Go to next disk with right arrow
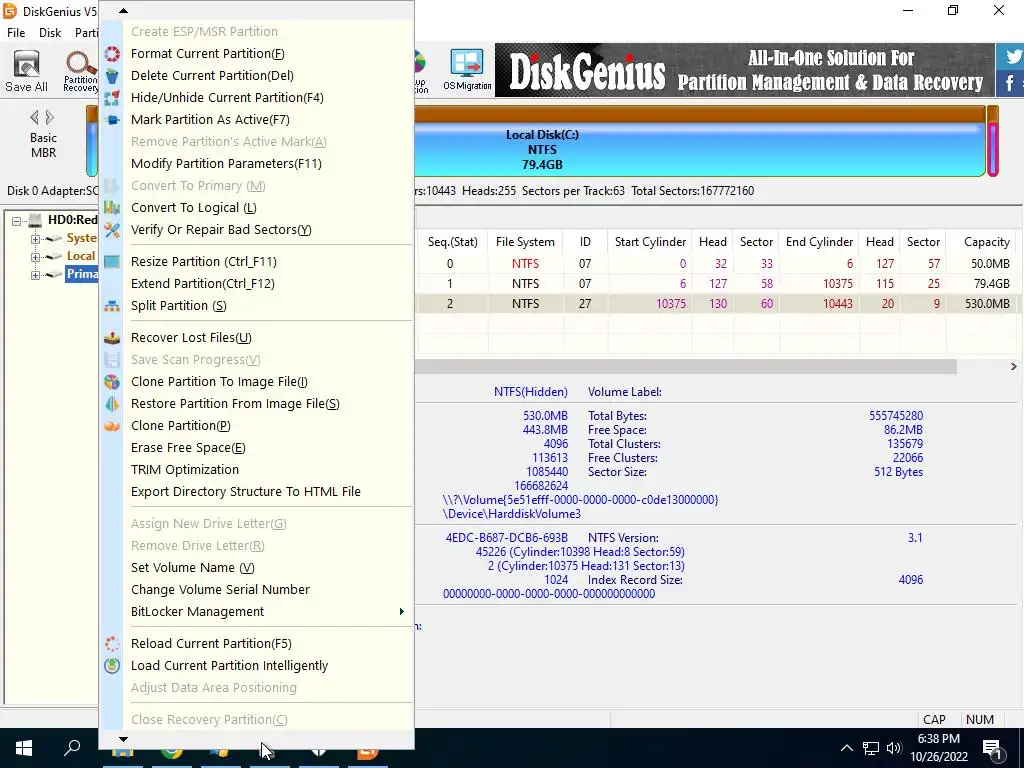The image size is (1024, 768). 50,118
